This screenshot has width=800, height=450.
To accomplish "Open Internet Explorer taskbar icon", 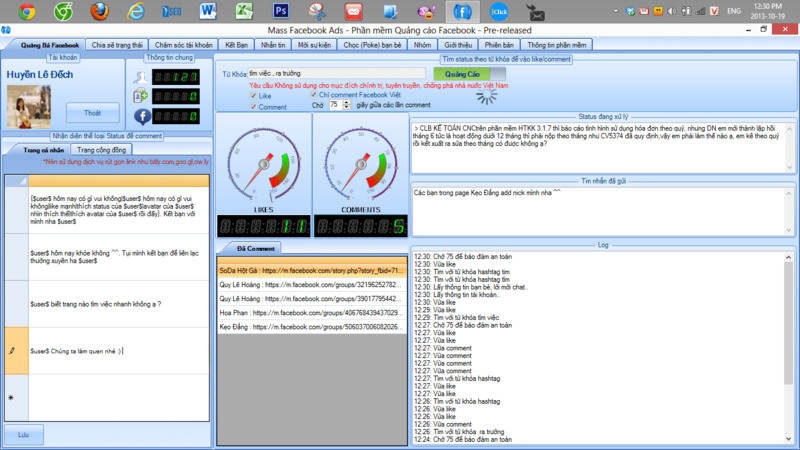I will (x=136, y=11).
